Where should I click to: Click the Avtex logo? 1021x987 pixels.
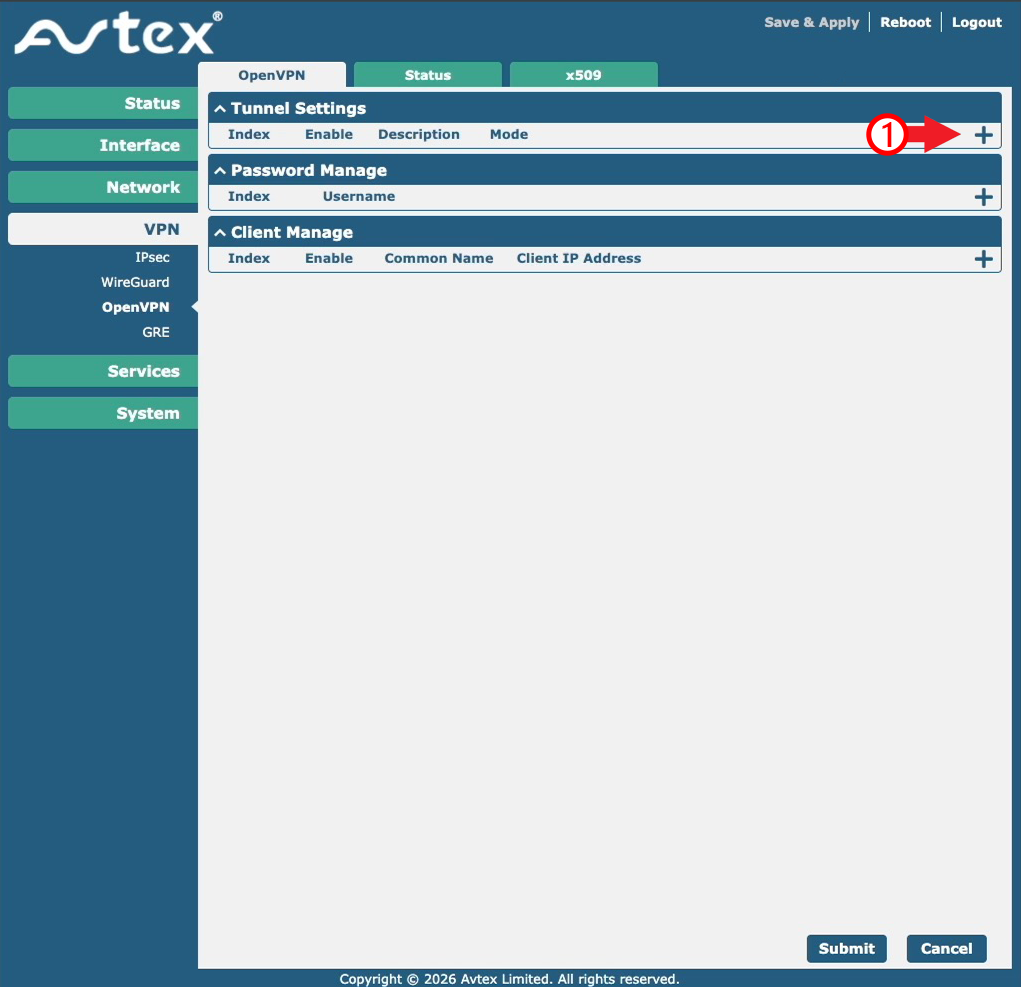tap(117, 35)
